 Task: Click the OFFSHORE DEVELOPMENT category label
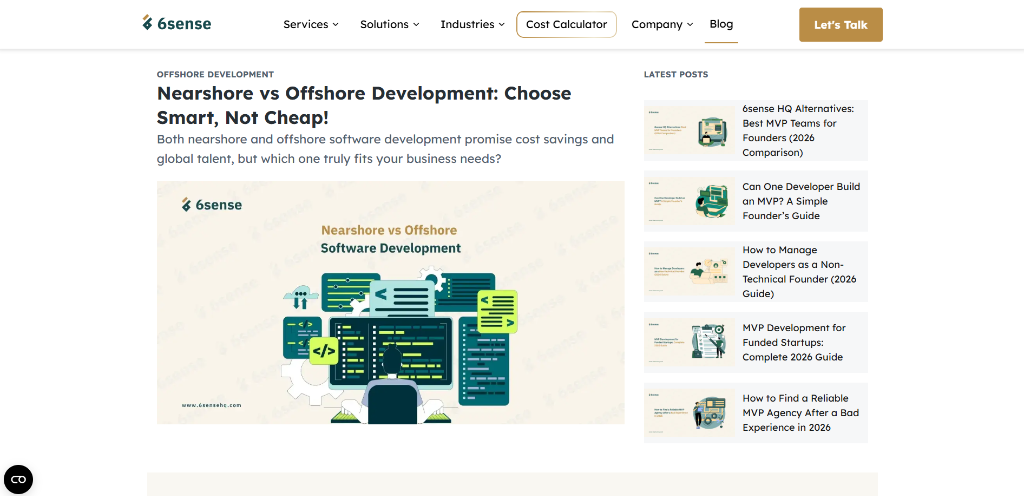215,74
